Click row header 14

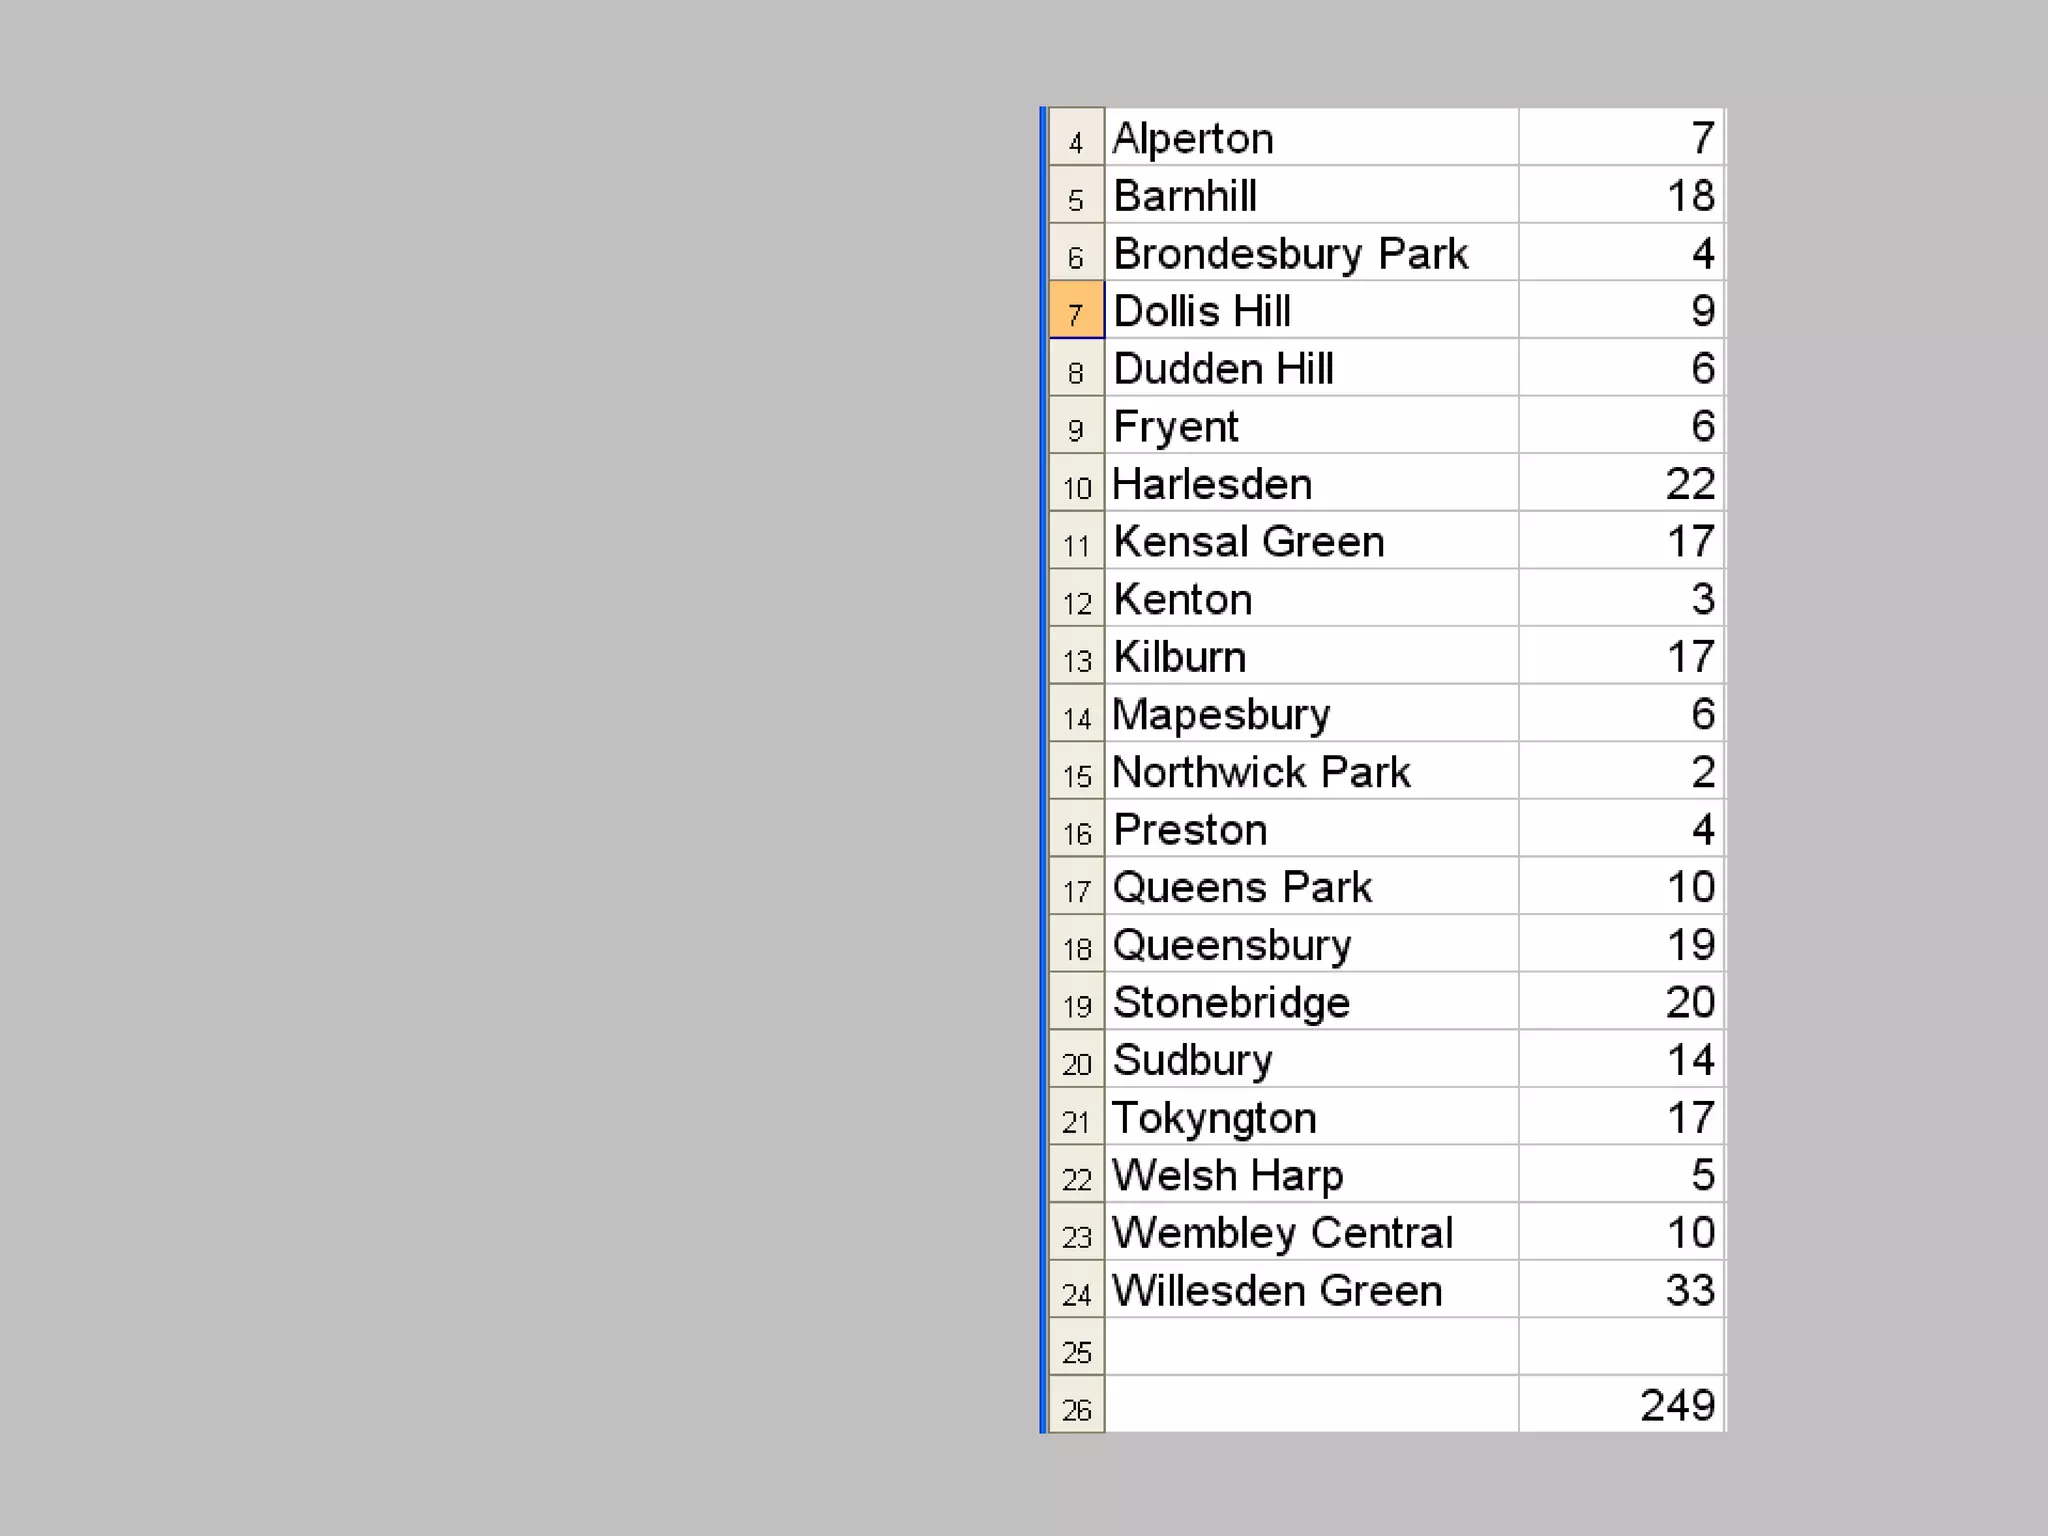(1076, 715)
